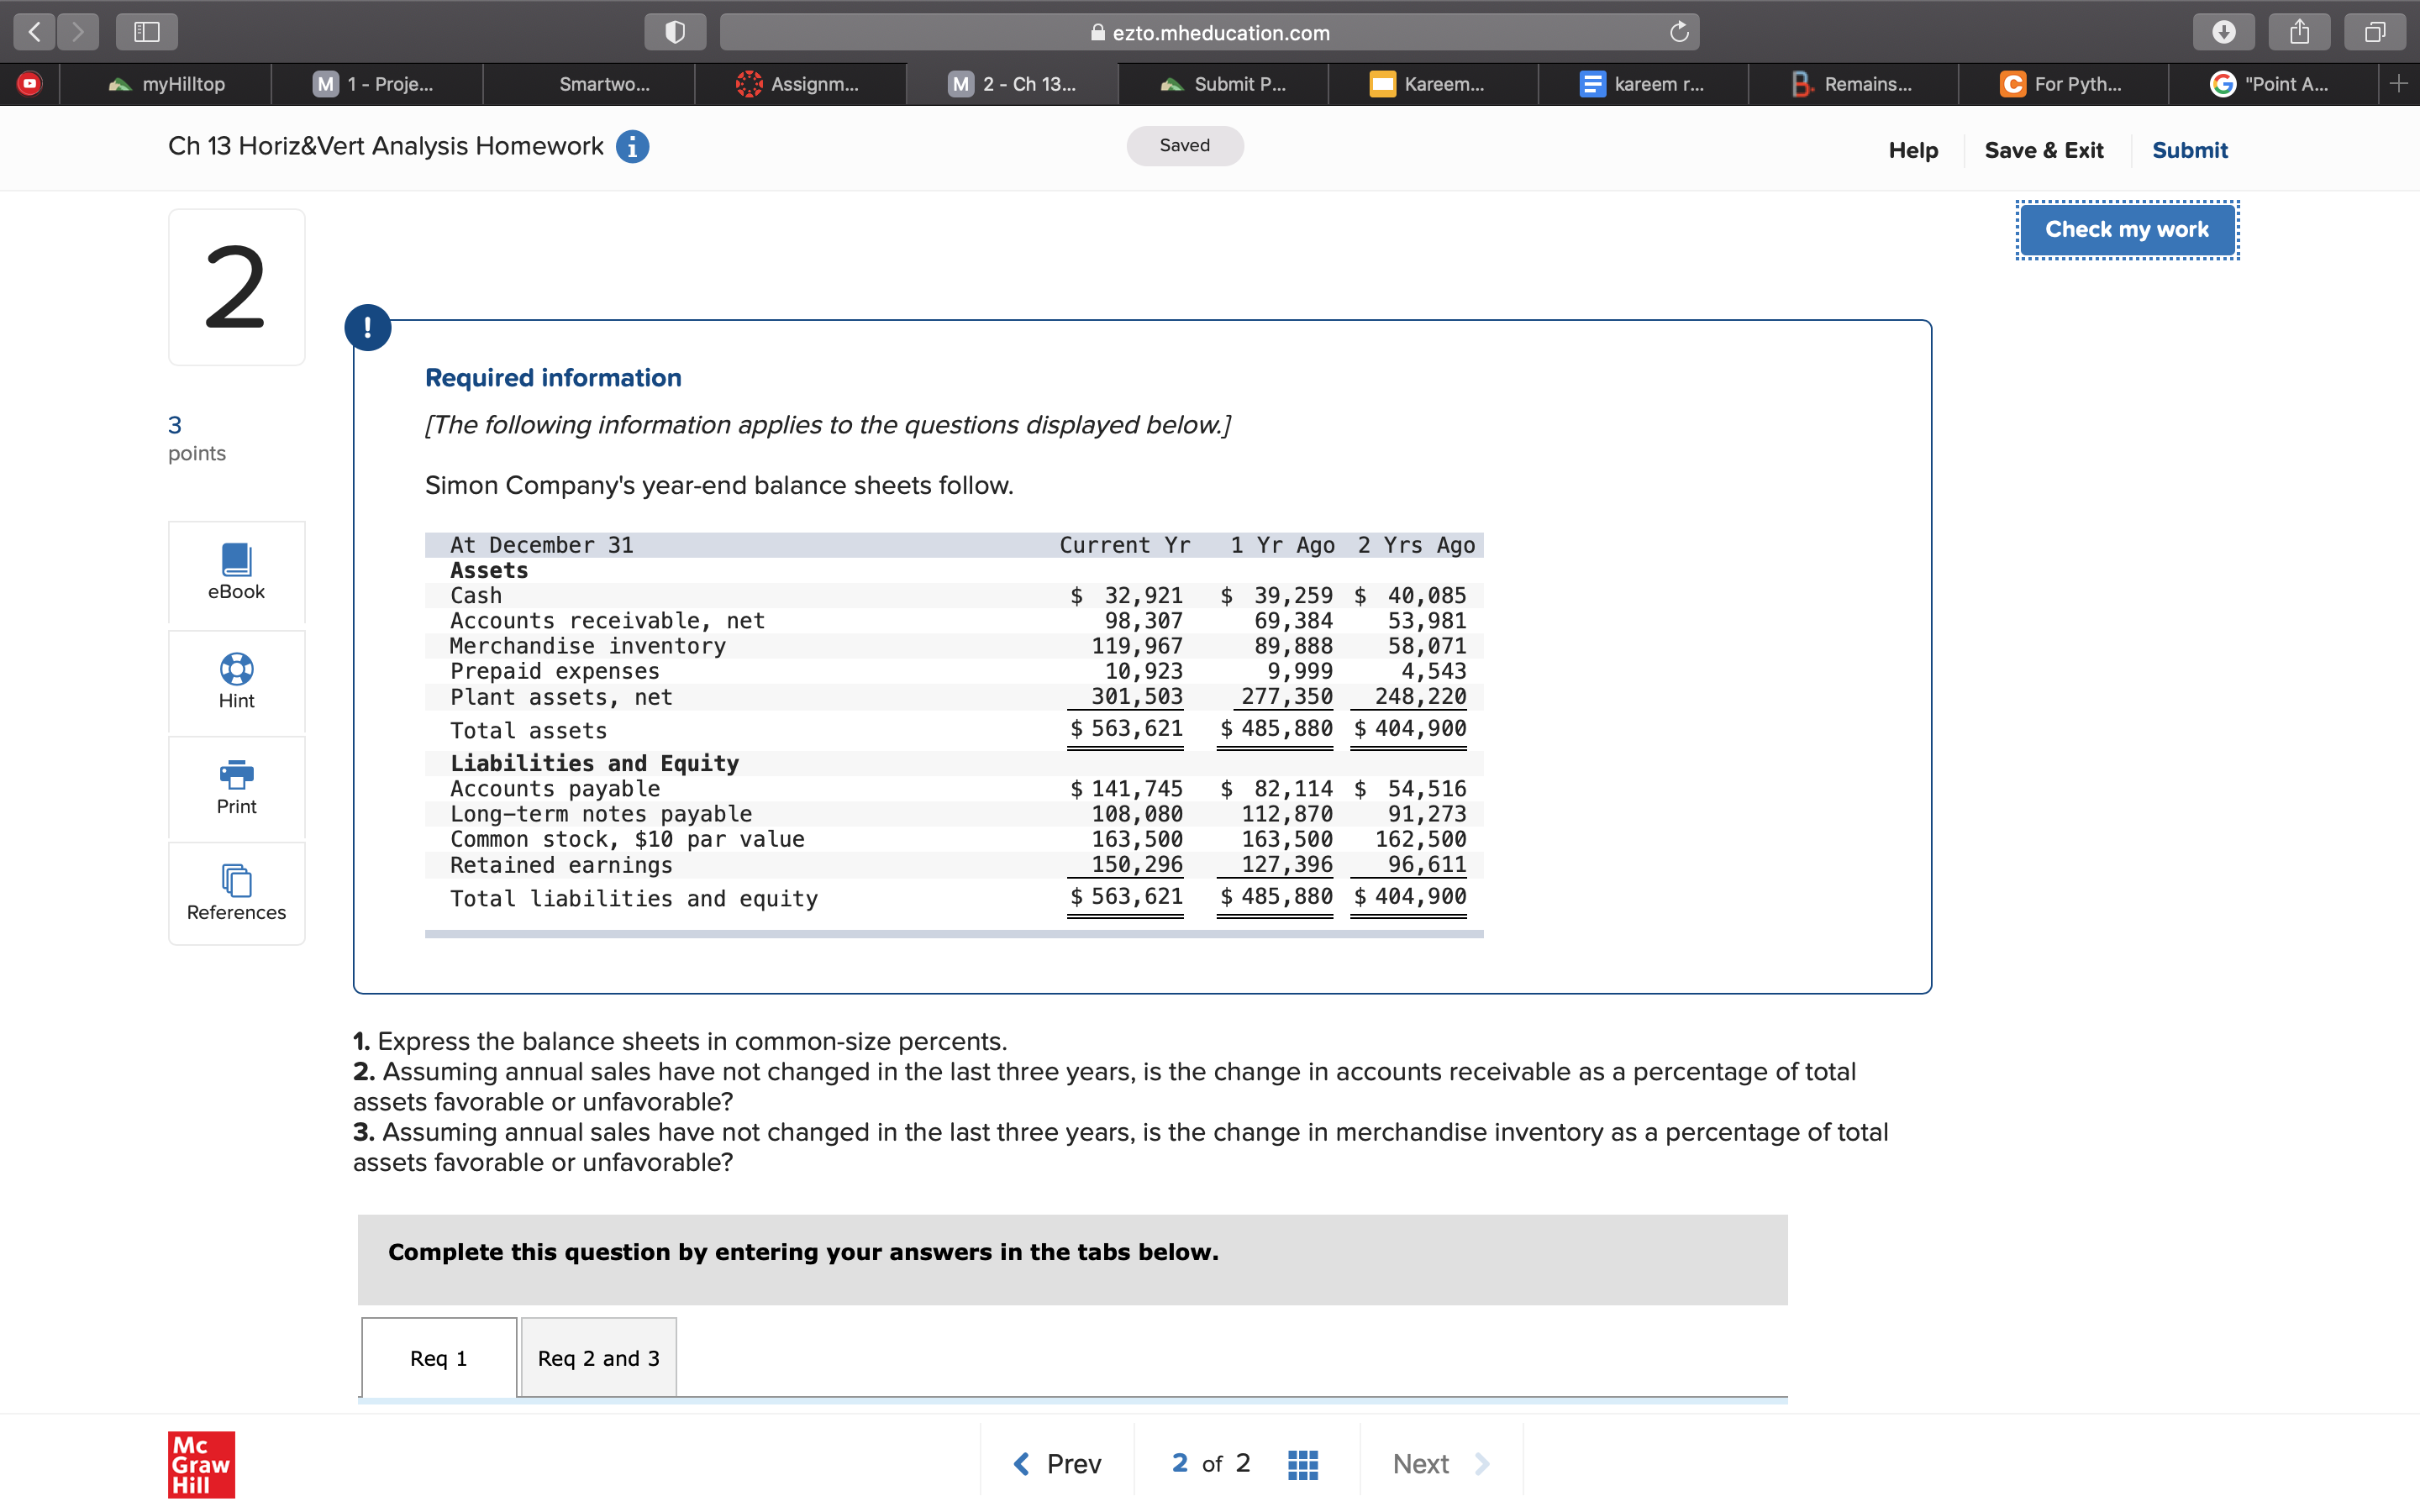The width and height of the screenshot is (2420, 1512).
Task: Print the question using Print icon
Action: click(236, 787)
